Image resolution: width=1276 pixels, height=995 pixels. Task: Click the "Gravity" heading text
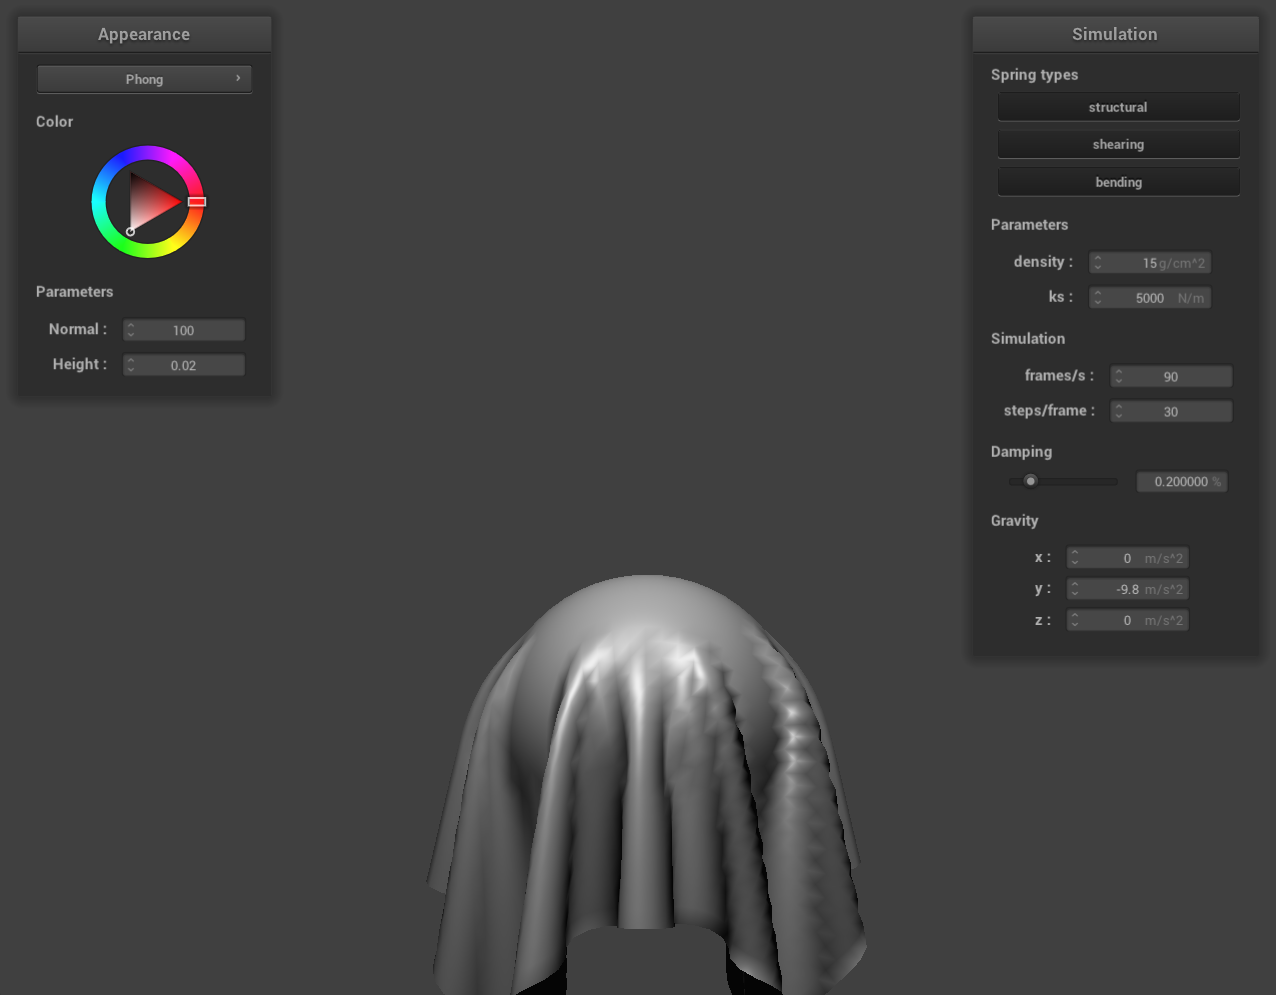pyautogui.click(x=1014, y=521)
